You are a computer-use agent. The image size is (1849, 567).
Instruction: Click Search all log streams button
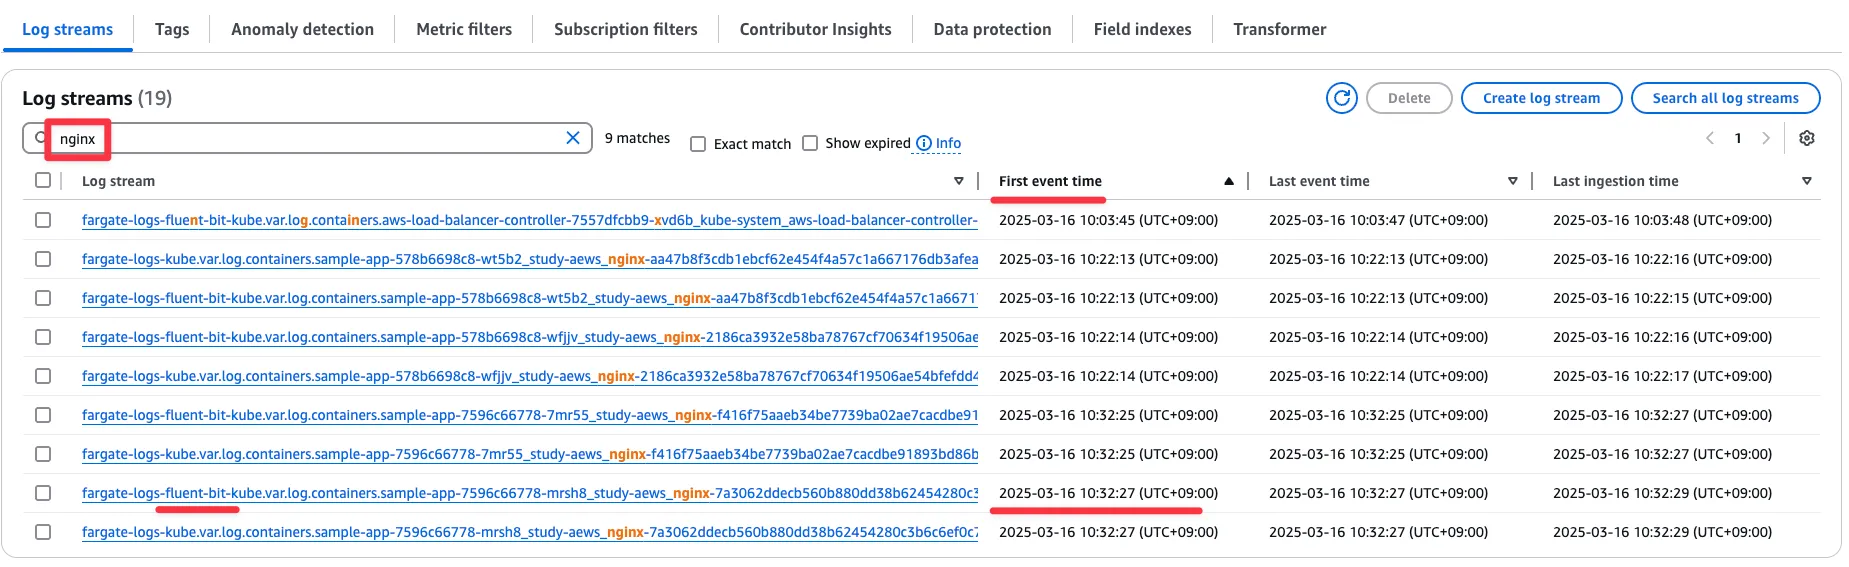pos(1725,98)
